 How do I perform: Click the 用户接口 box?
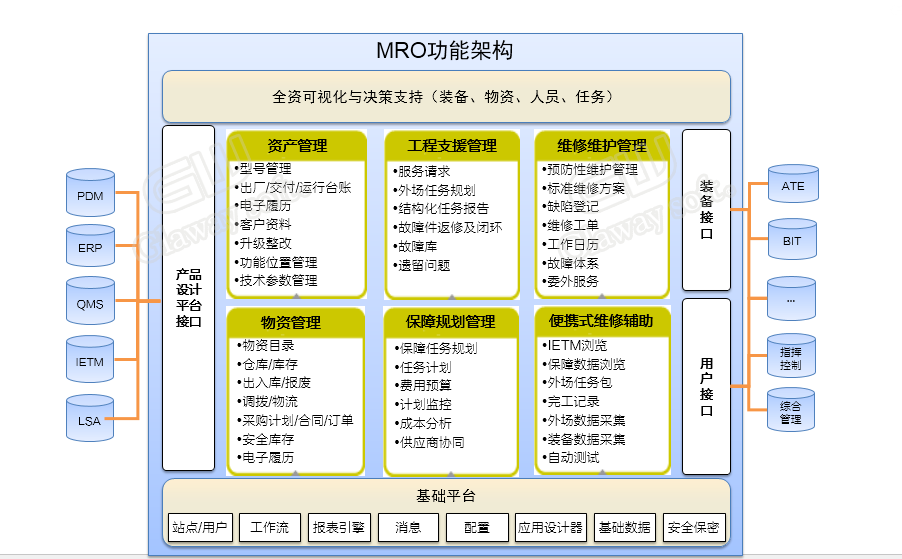pos(706,386)
